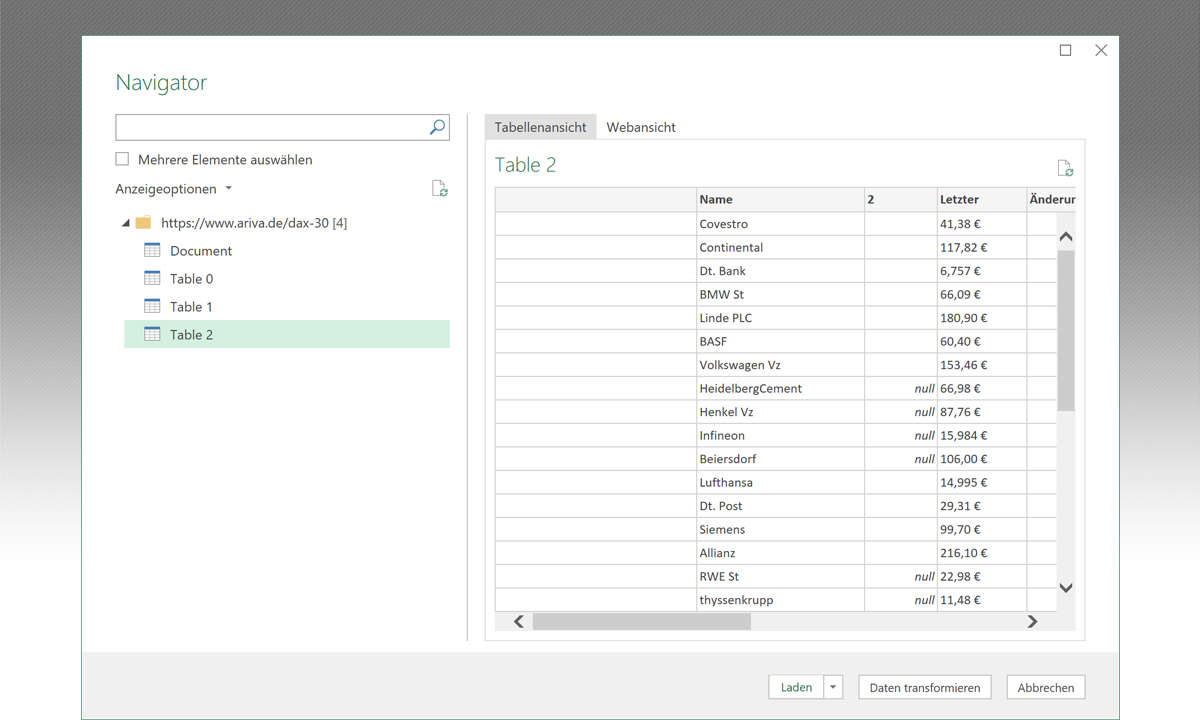Click the 180,90 € value
Screen dimensions: 1200x720
coord(963,318)
